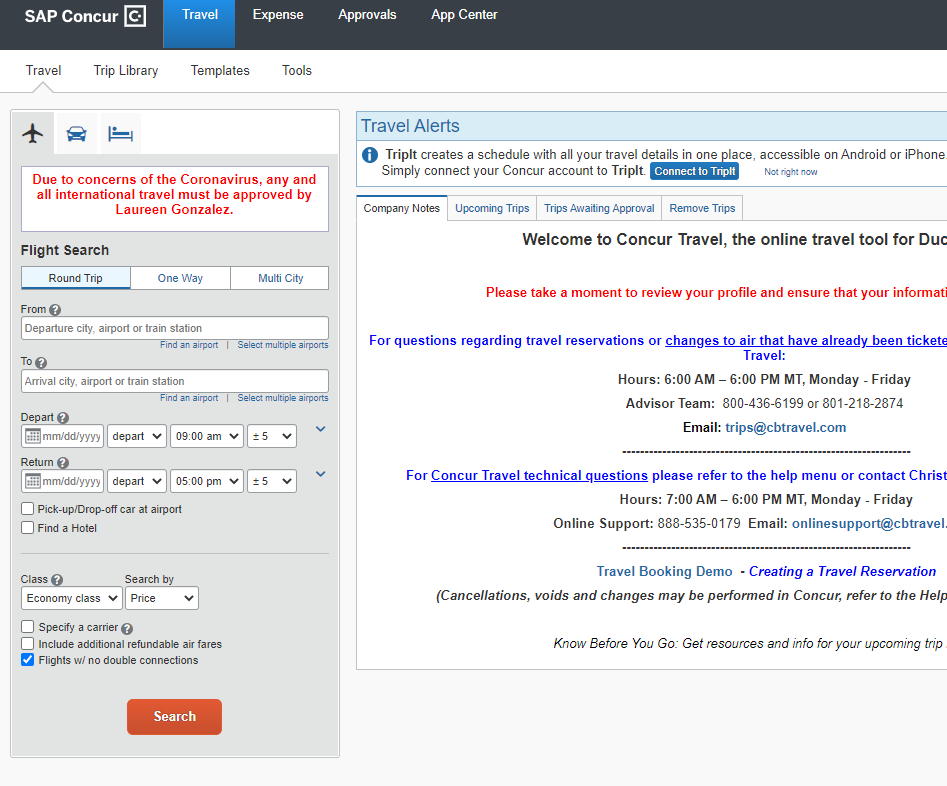Select the Flight search airplane icon
The width and height of the screenshot is (947, 786).
pyautogui.click(x=33, y=133)
